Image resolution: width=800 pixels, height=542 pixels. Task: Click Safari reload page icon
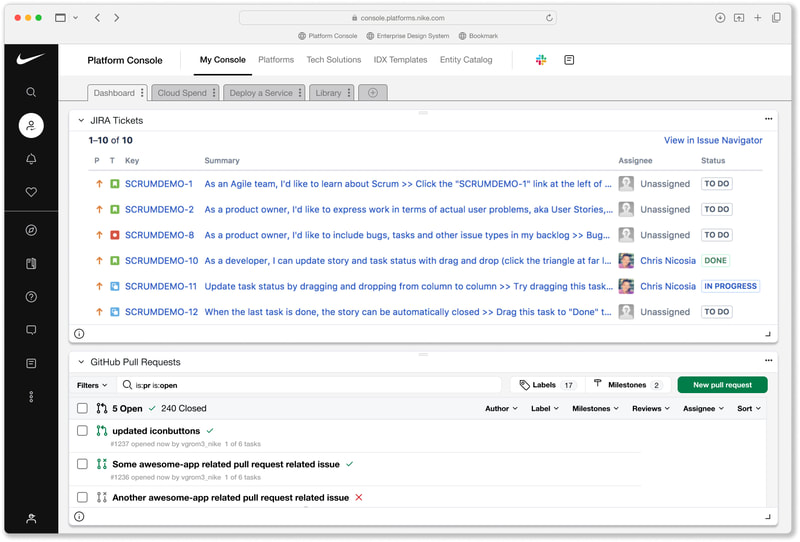point(549,18)
